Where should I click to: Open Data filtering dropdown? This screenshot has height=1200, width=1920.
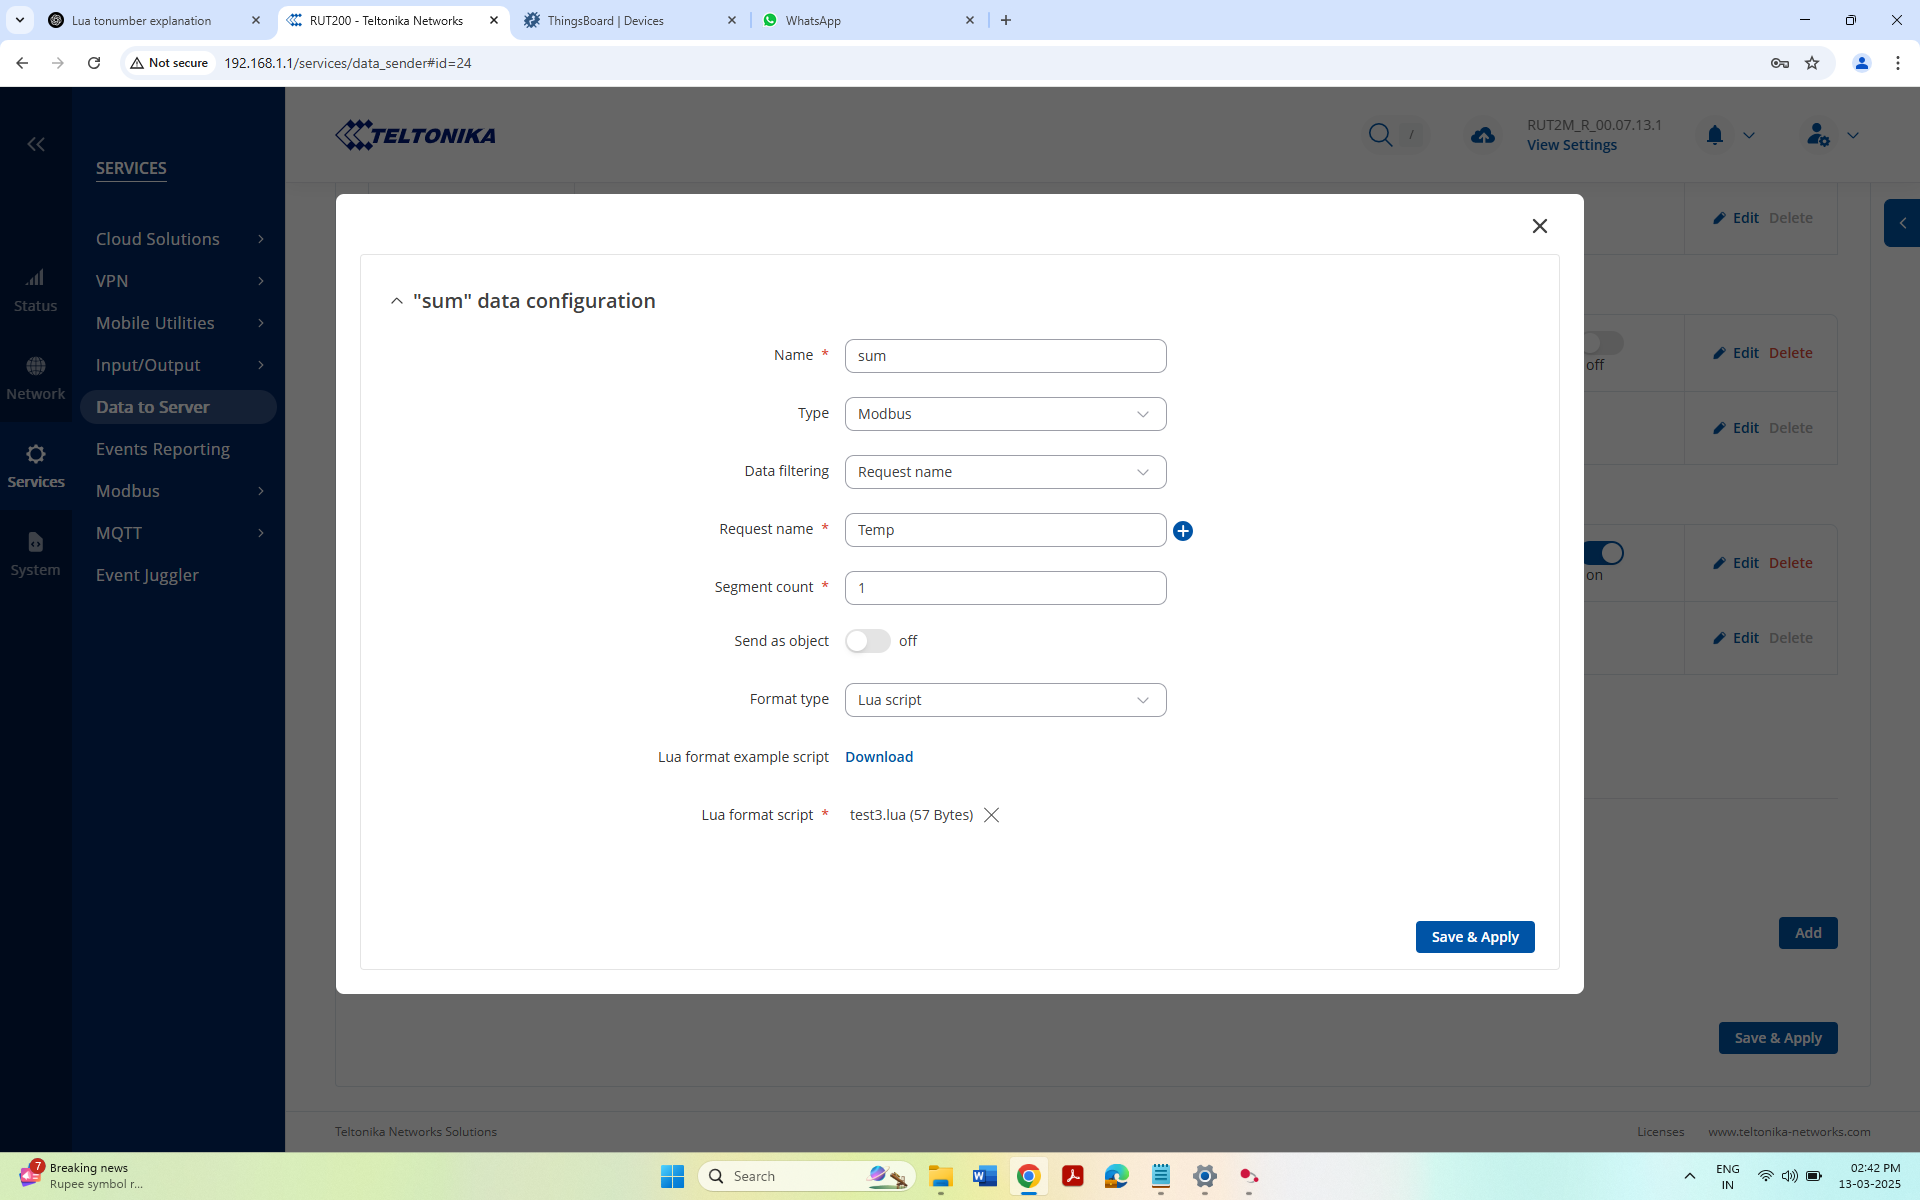pos(1005,472)
